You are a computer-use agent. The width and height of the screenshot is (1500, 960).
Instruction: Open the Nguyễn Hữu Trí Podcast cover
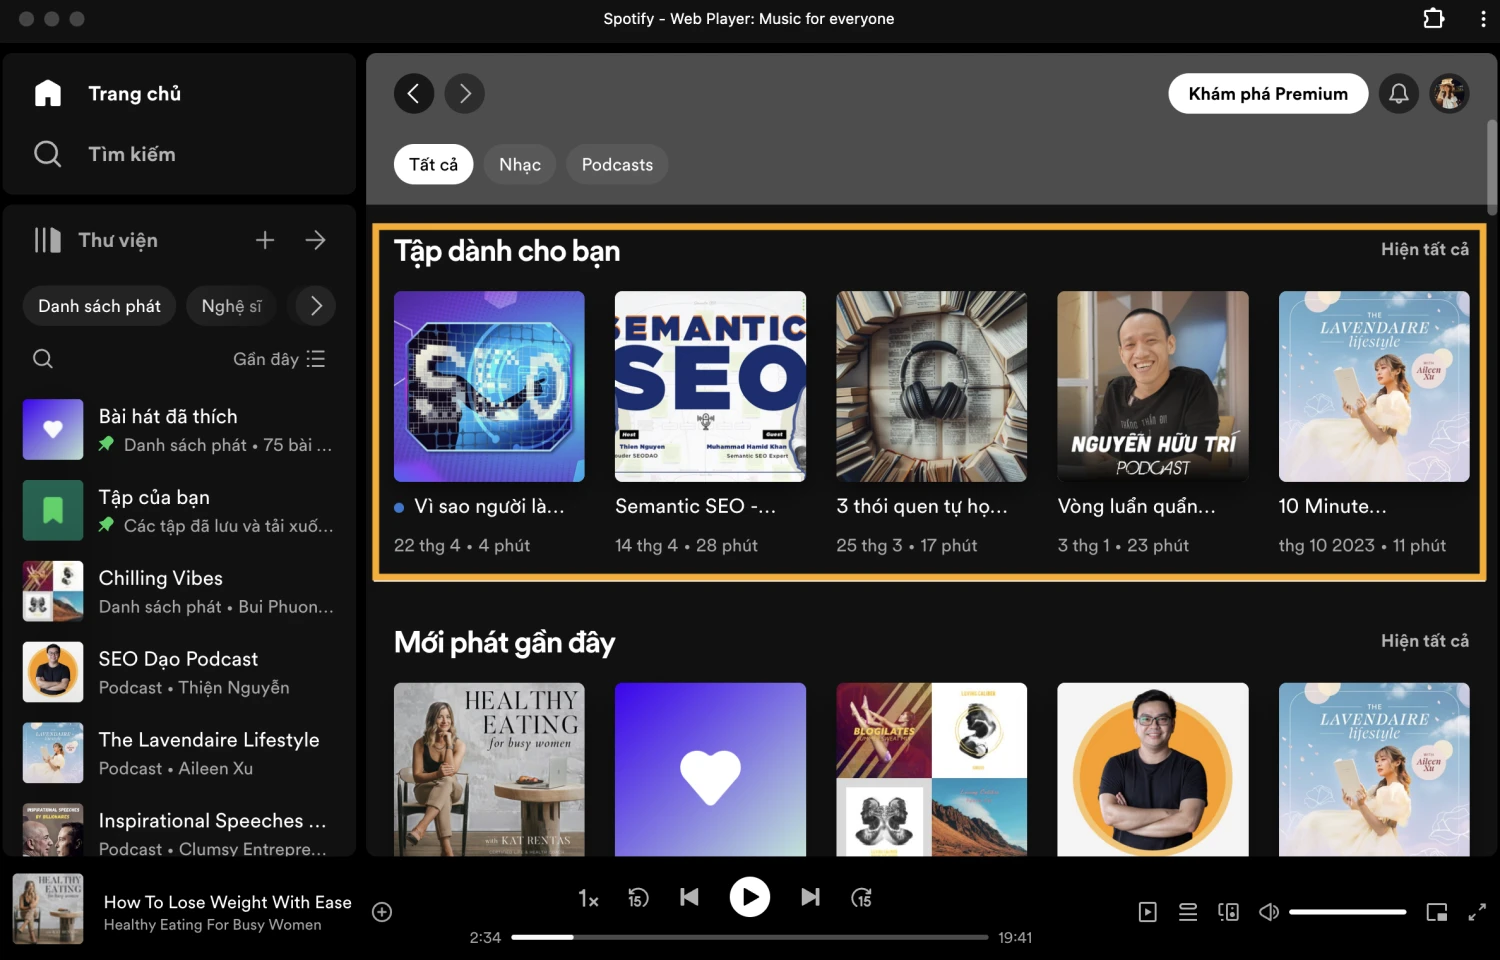[x=1153, y=386]
